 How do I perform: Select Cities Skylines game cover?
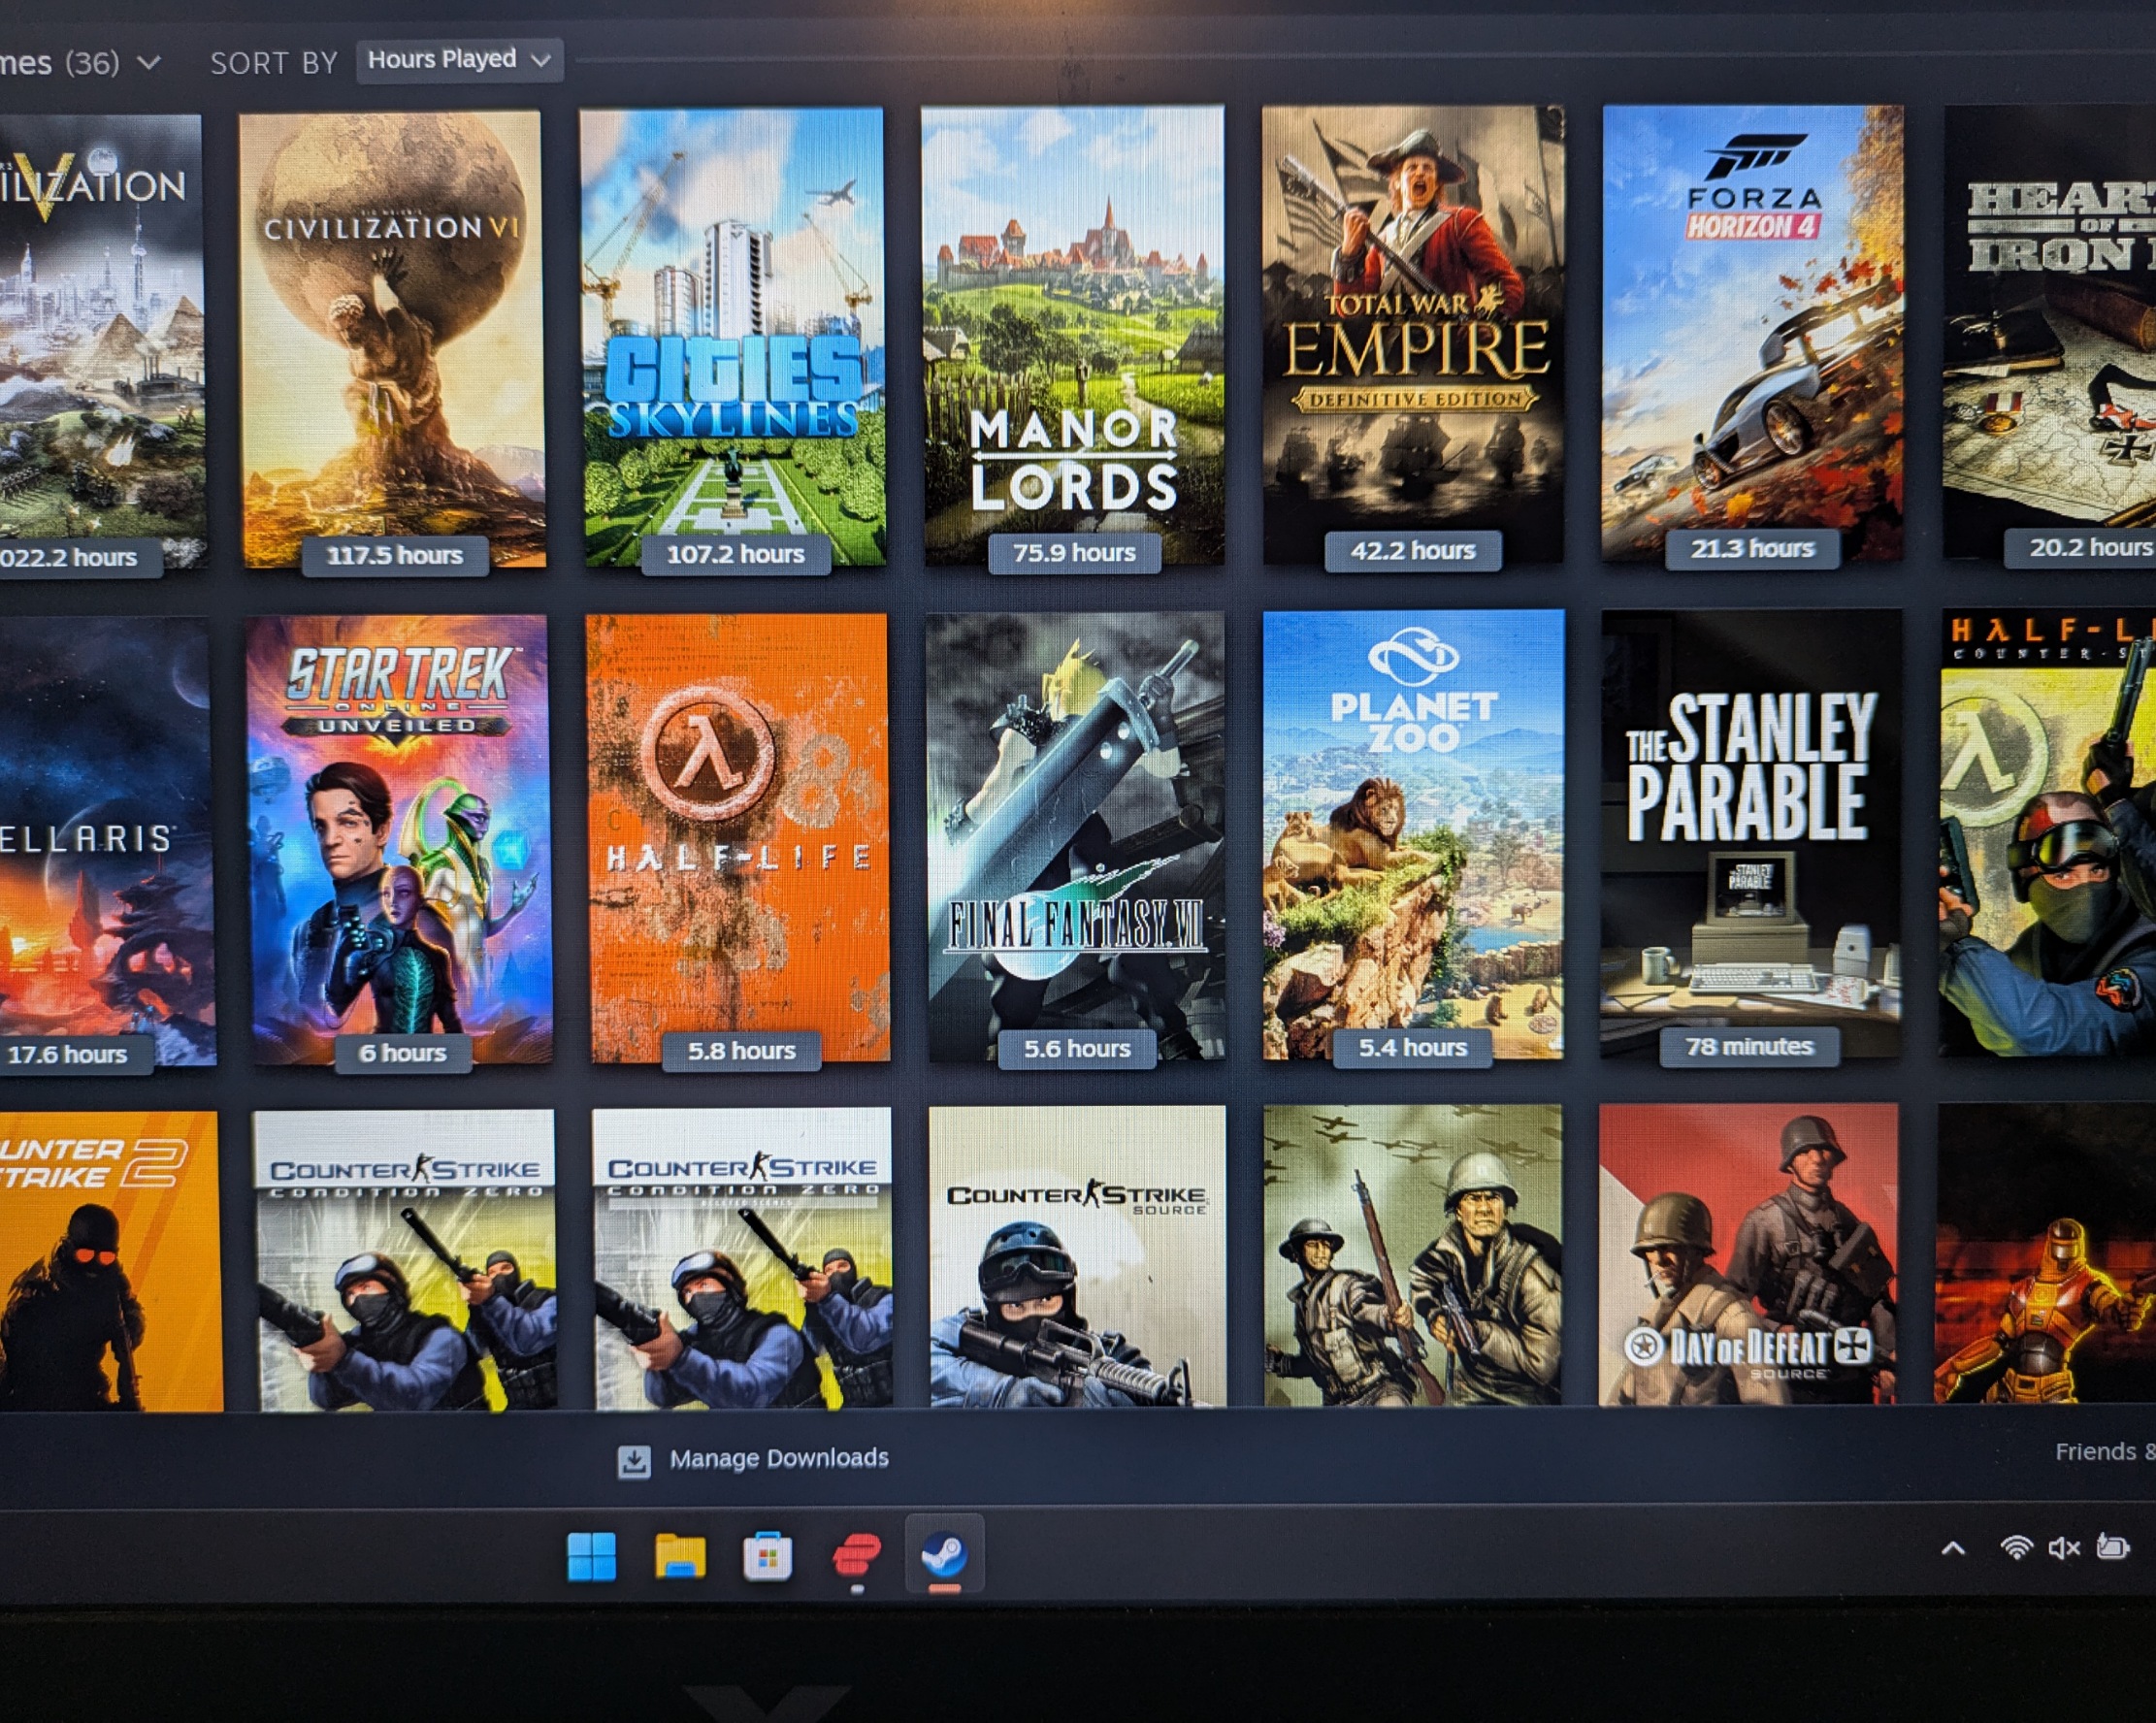tap(733, 337)
